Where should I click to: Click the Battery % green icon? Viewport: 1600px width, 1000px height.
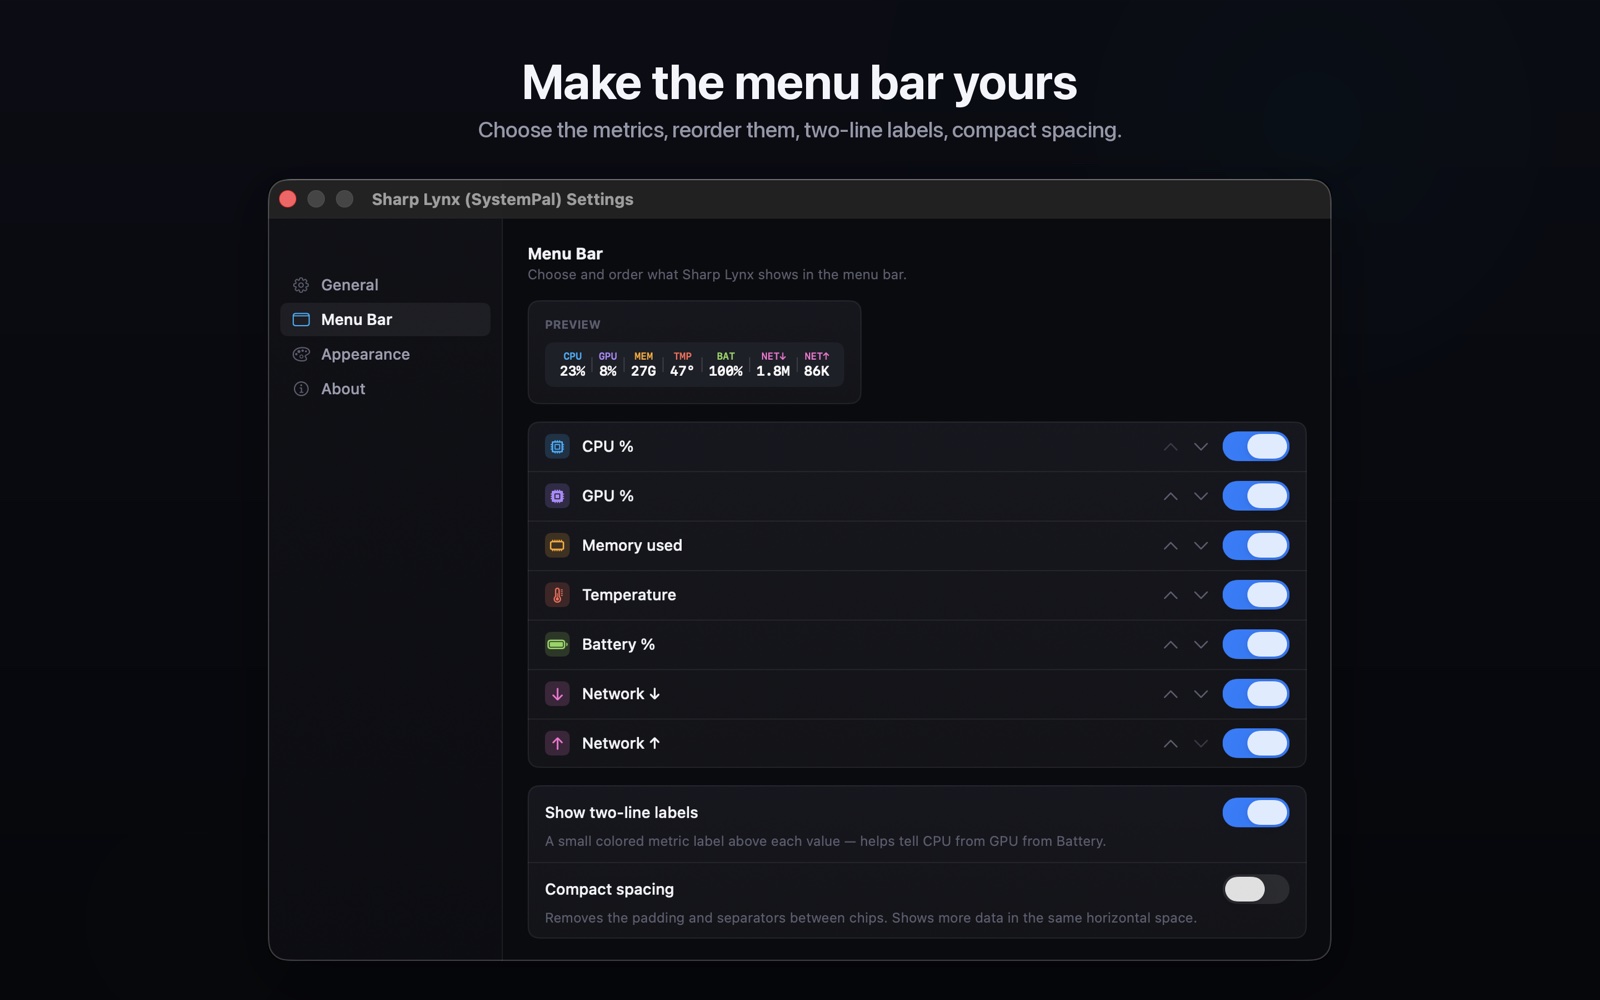click(557, 645)
